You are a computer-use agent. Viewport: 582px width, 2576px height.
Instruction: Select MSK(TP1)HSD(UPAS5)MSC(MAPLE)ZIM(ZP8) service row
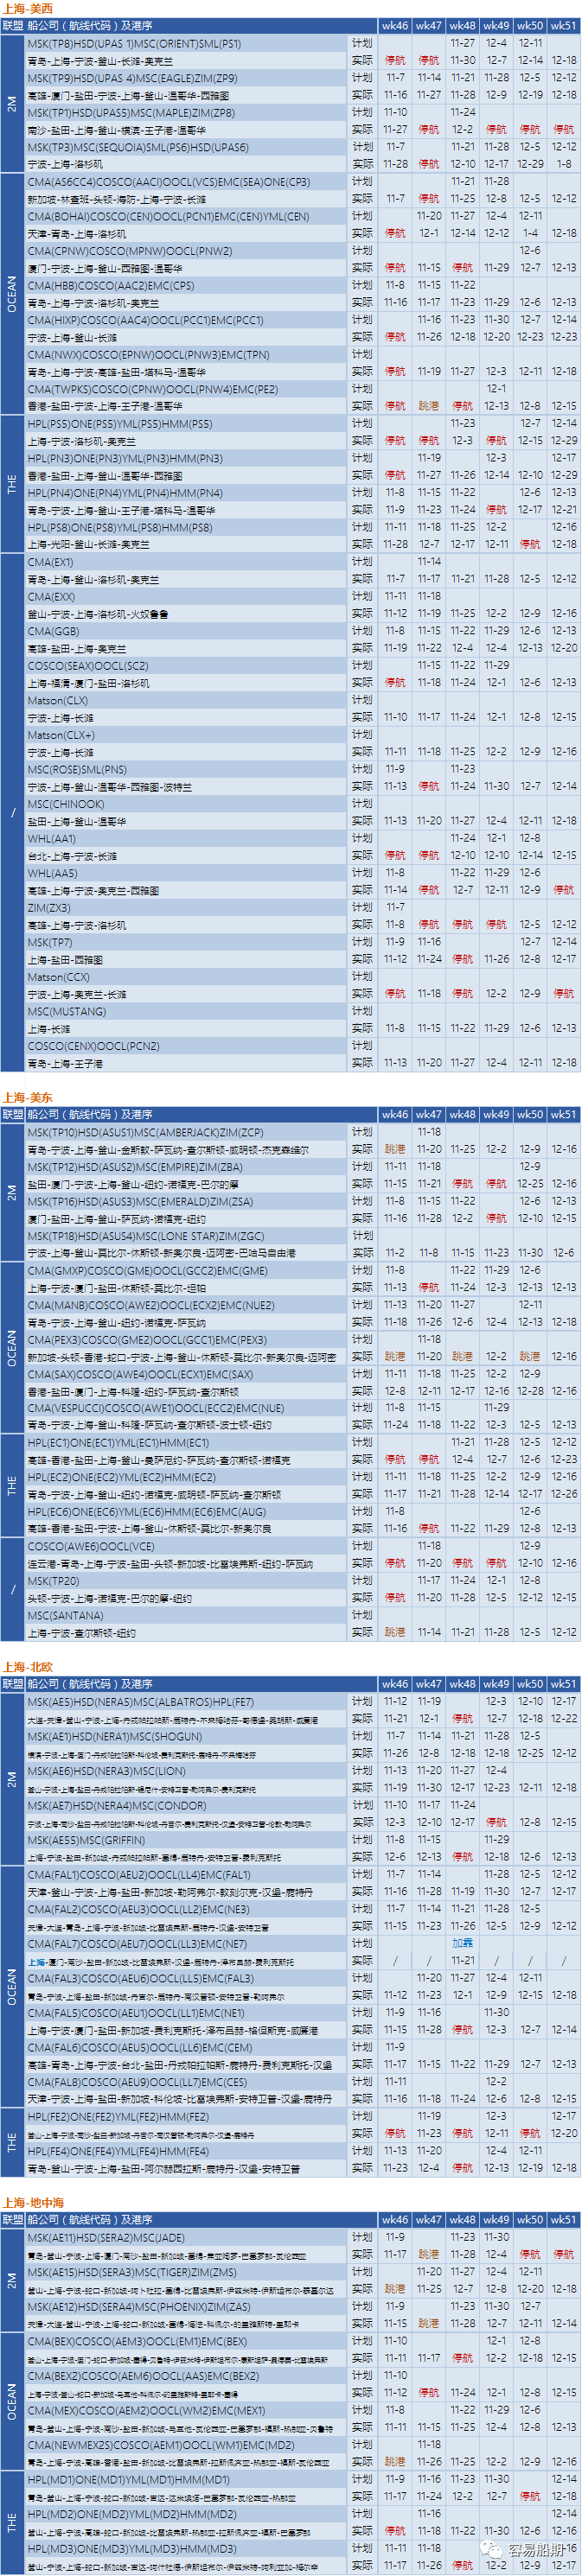pyautogui.click(x=302, y=113)
